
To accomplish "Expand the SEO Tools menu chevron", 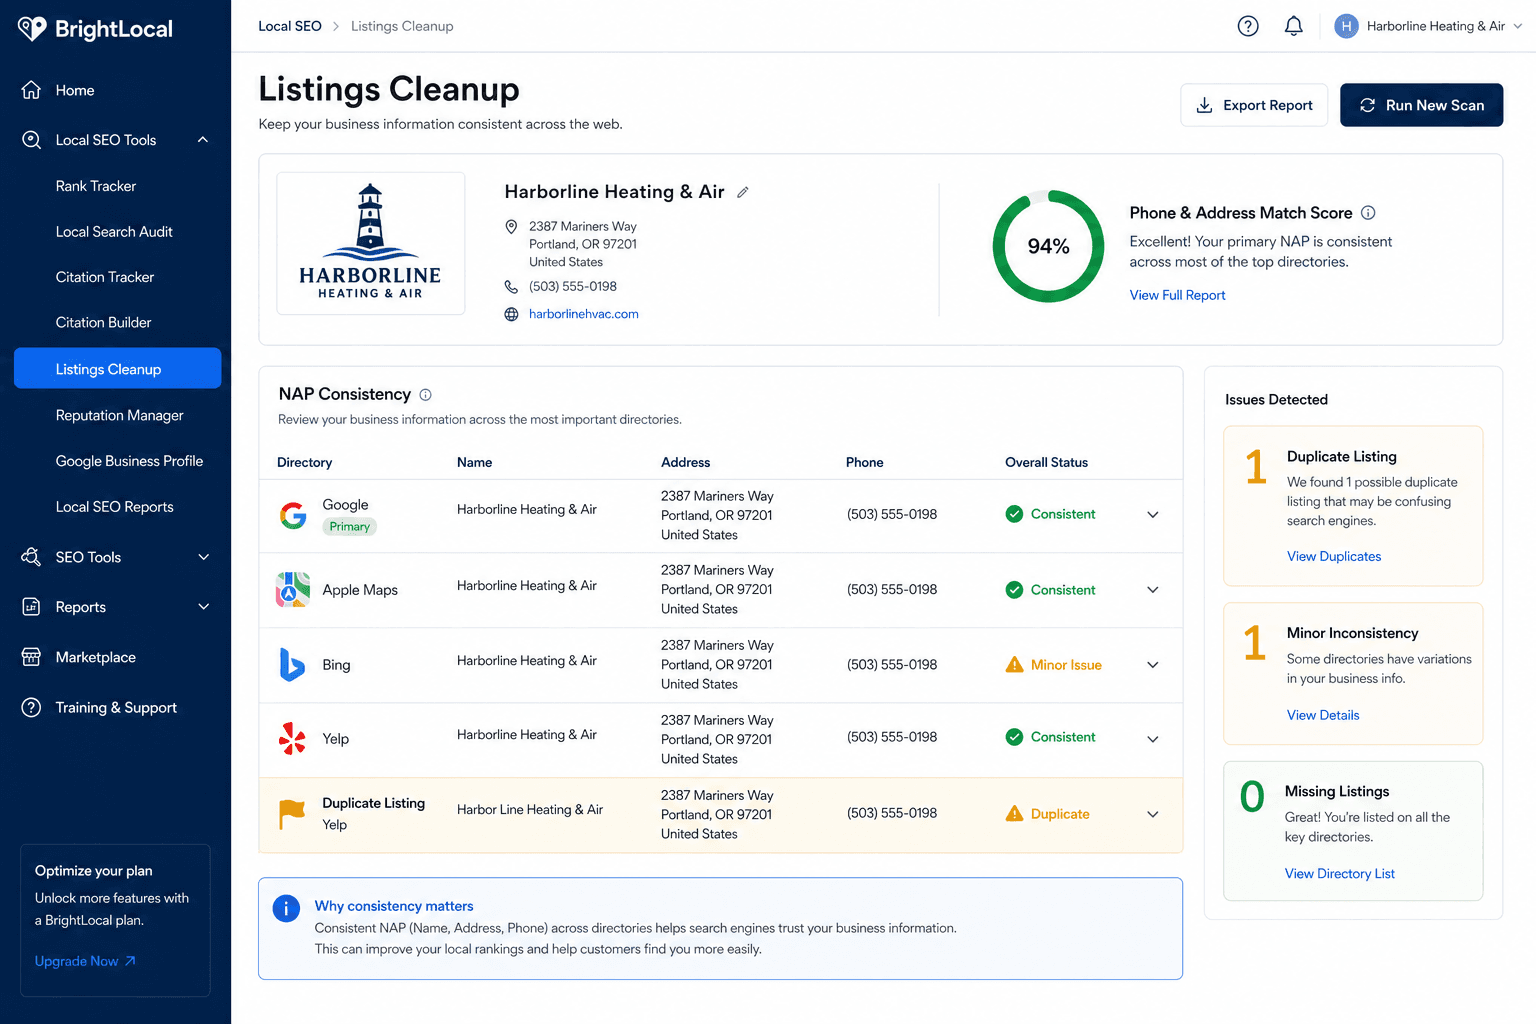I will click(x=203, y=557).
